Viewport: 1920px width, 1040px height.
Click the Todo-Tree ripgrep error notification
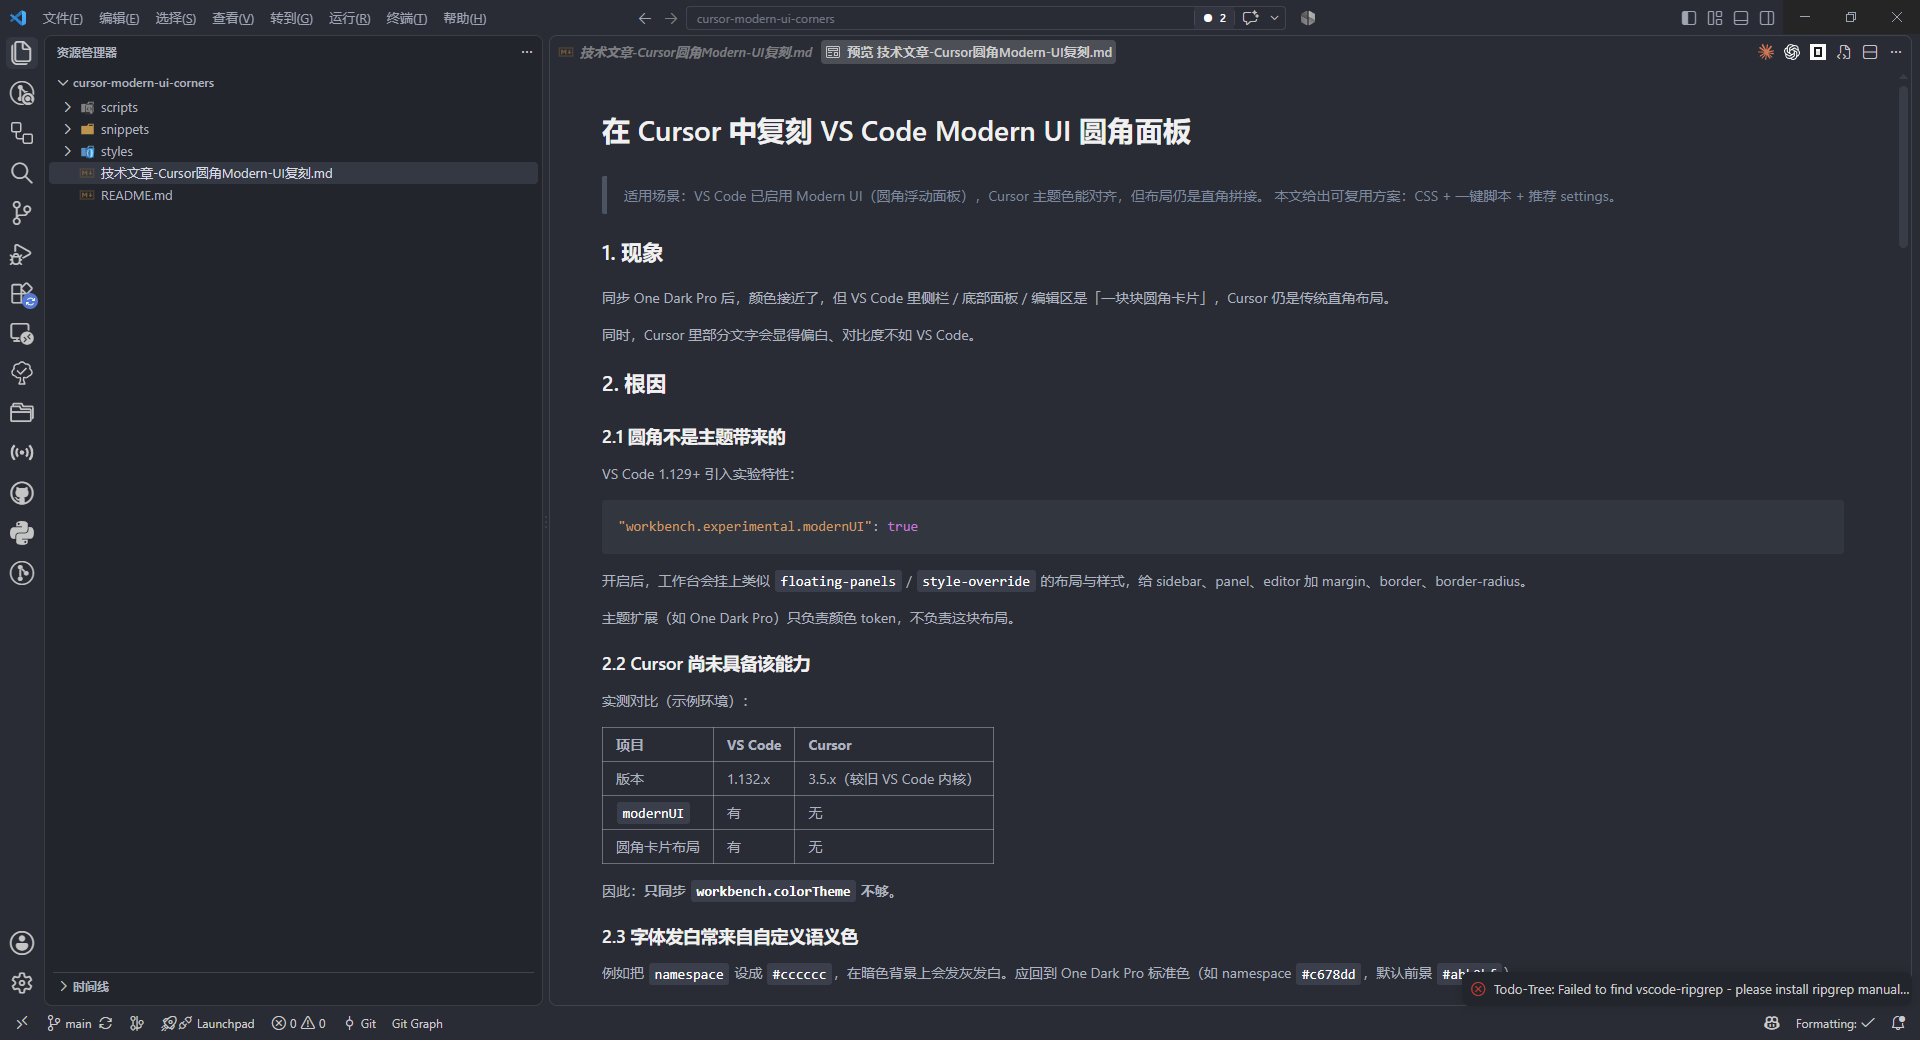[x=1691, y=989]
